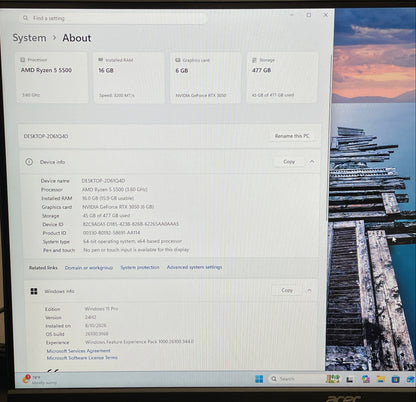Image resolution: width=416 pixels, height=402 pixels.
Task: Open the Outlook mail icon on the taskbar
Action: coord(410,379)
